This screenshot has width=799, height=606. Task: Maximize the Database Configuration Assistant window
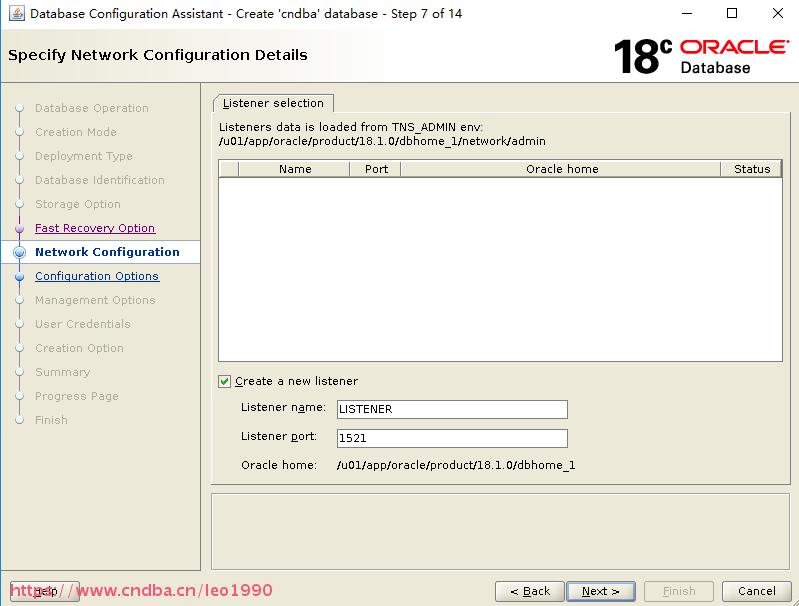[x=732, y=13]
